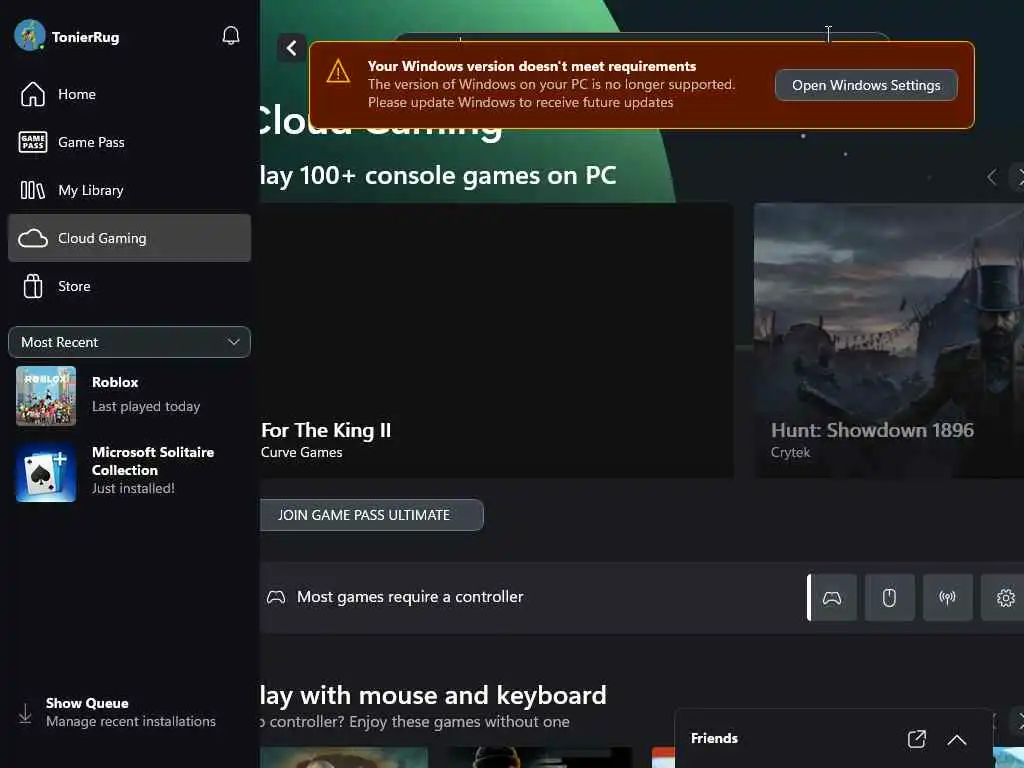Open My Library section

point(129,190)
